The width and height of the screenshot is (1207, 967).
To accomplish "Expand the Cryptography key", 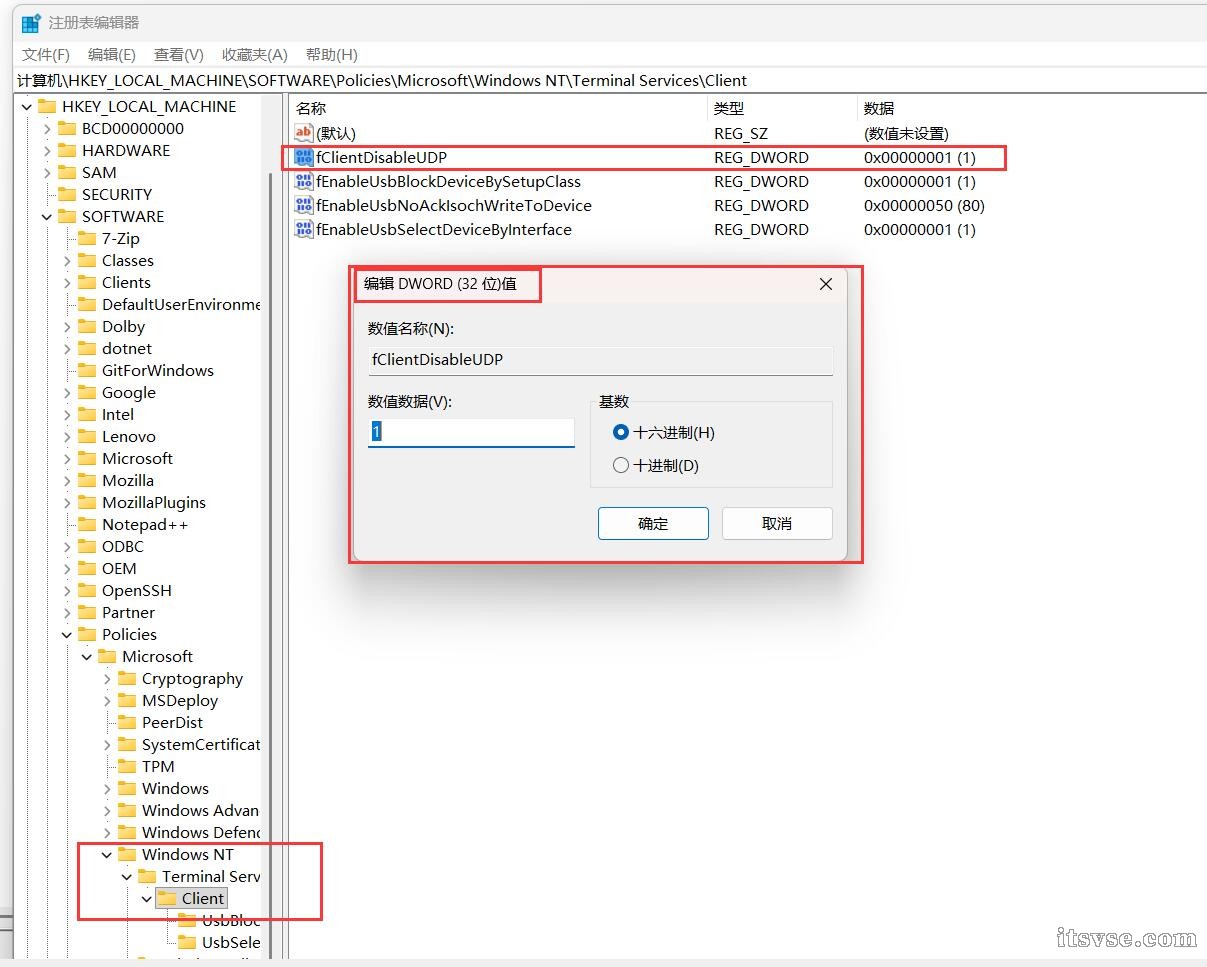I will click(107, 679).
